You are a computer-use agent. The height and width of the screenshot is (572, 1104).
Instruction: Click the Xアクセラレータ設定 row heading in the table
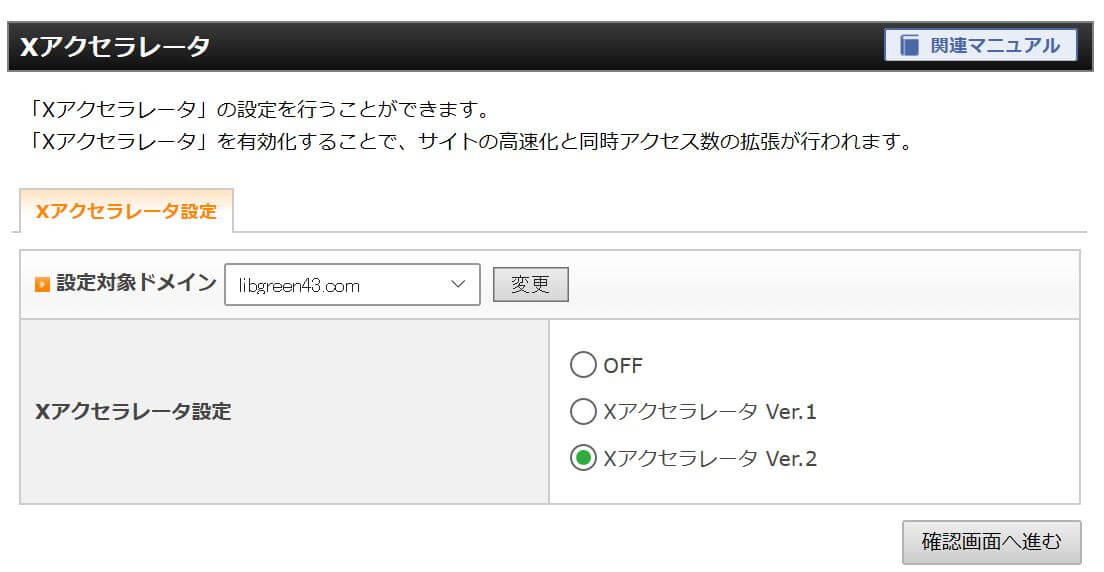(x=133, y=411)
